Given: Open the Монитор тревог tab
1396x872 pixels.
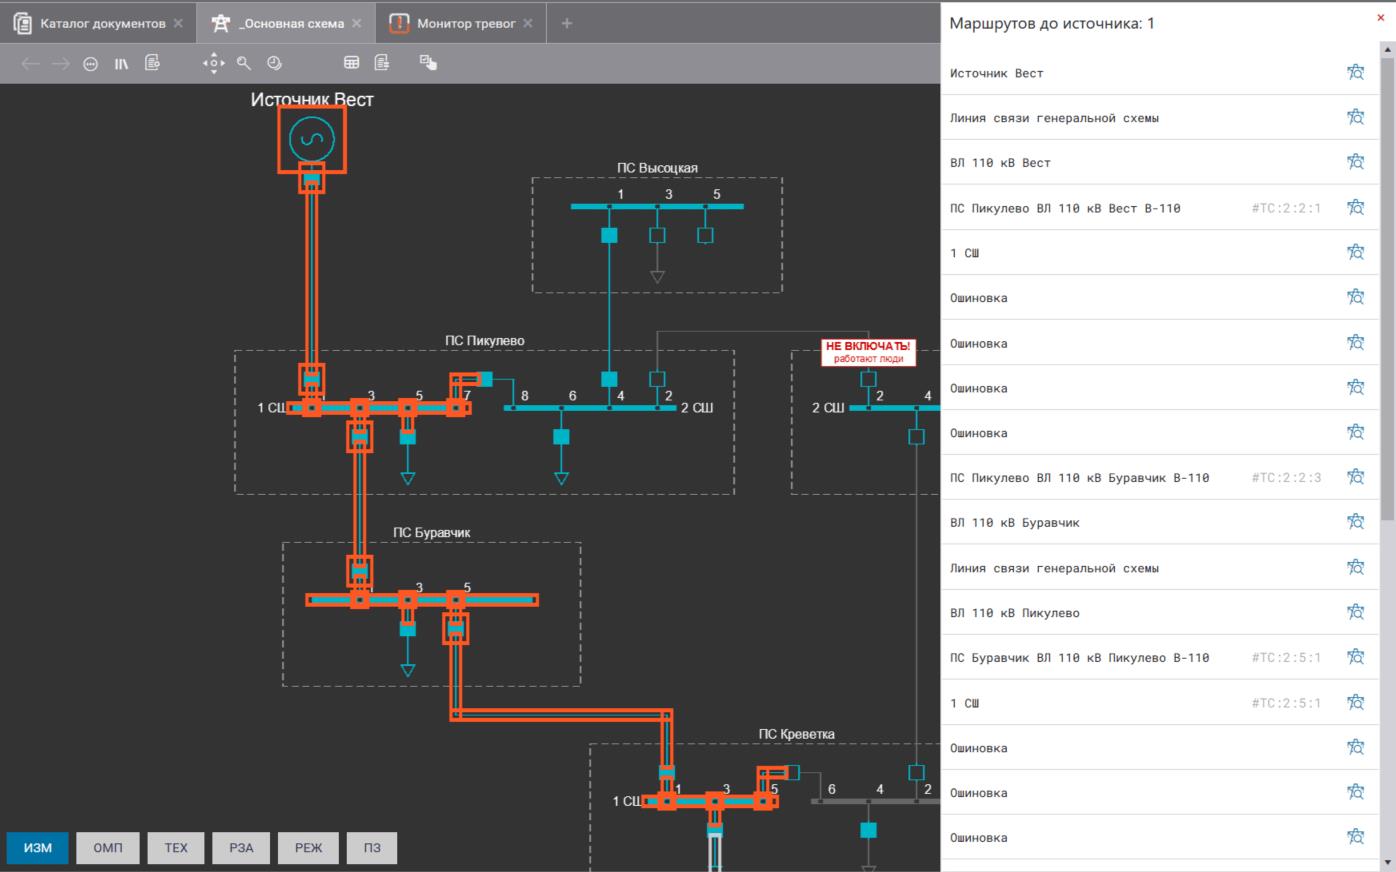Looking at the screenshot, I should pyautogui.click(x=465, y=23).
